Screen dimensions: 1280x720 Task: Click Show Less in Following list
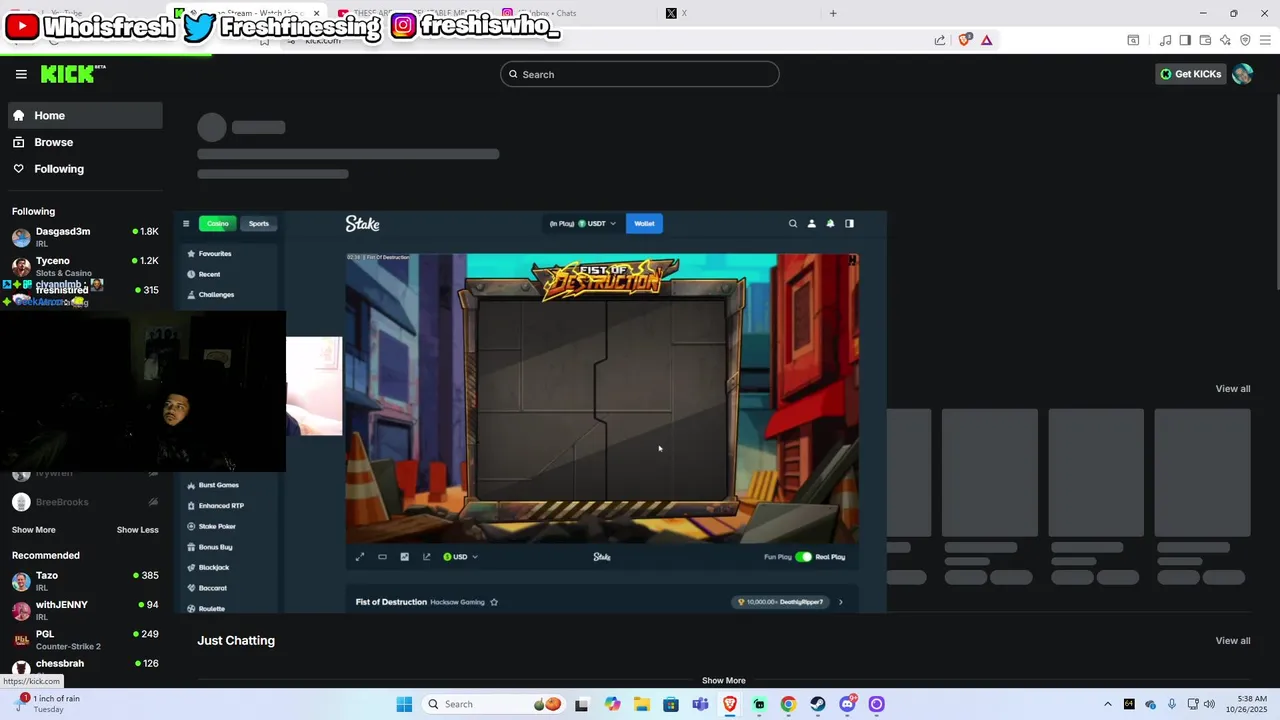[x=137, y=530]
